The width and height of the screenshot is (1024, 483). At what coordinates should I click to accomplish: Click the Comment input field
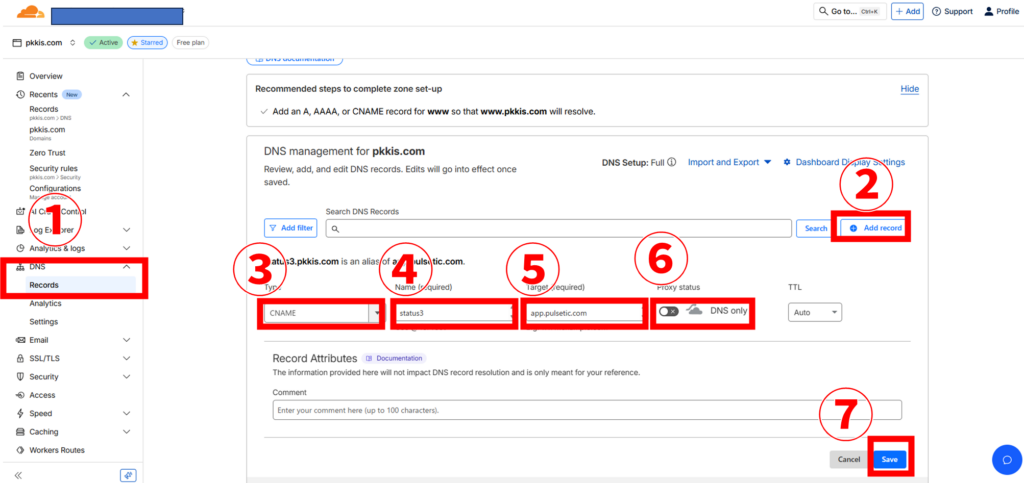(587, 410)
